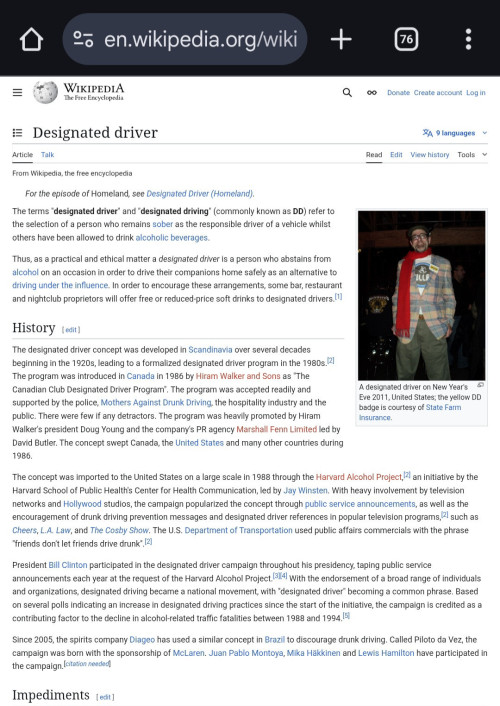The width and height of the screenshot is (500, 706).
Task: Open the Hiram Walker and Sons red link
Action: pos(238,376)
